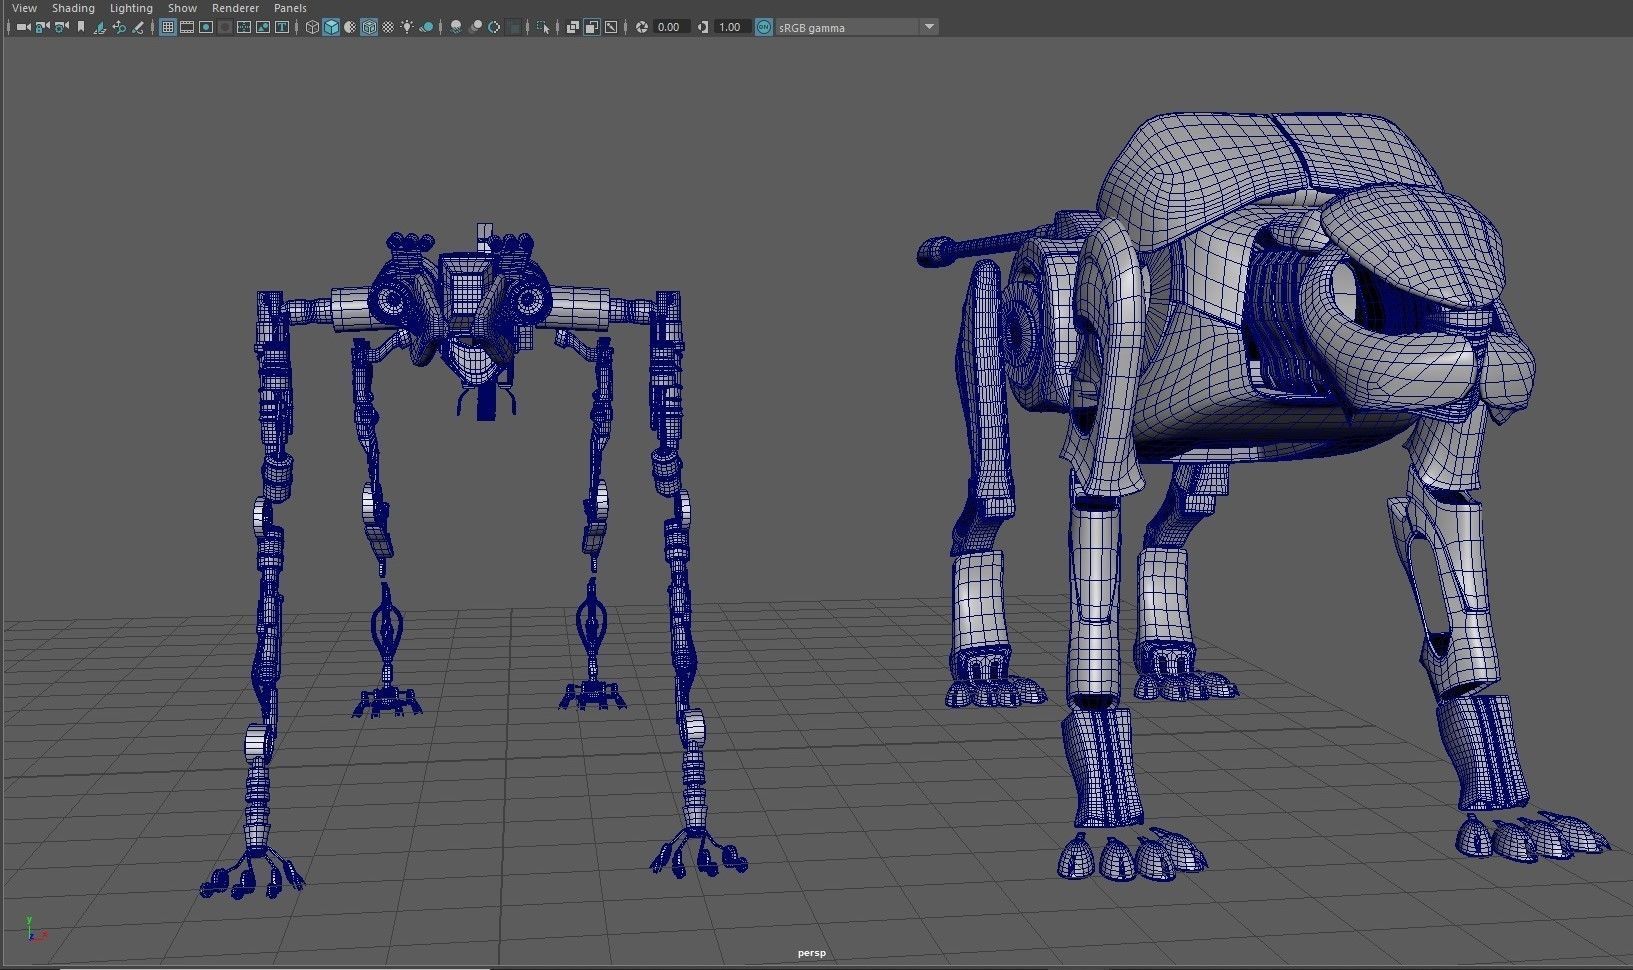This screenshot has width=1633, height=970.
Task: Toggle the Shadows icon
Action: click(x=426, y=27)
